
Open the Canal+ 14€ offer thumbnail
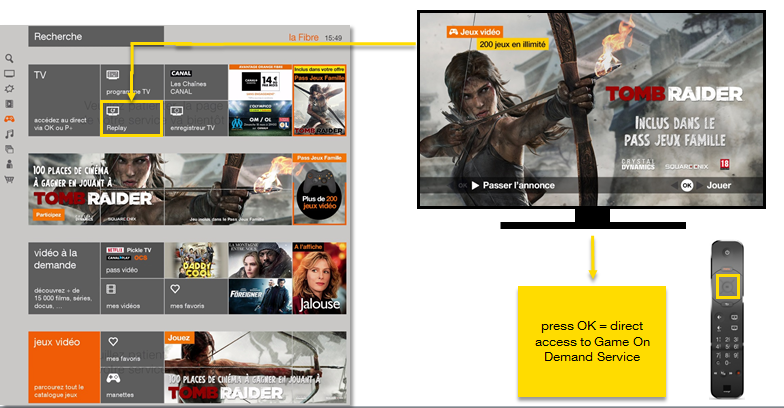(x=260, y=82)
